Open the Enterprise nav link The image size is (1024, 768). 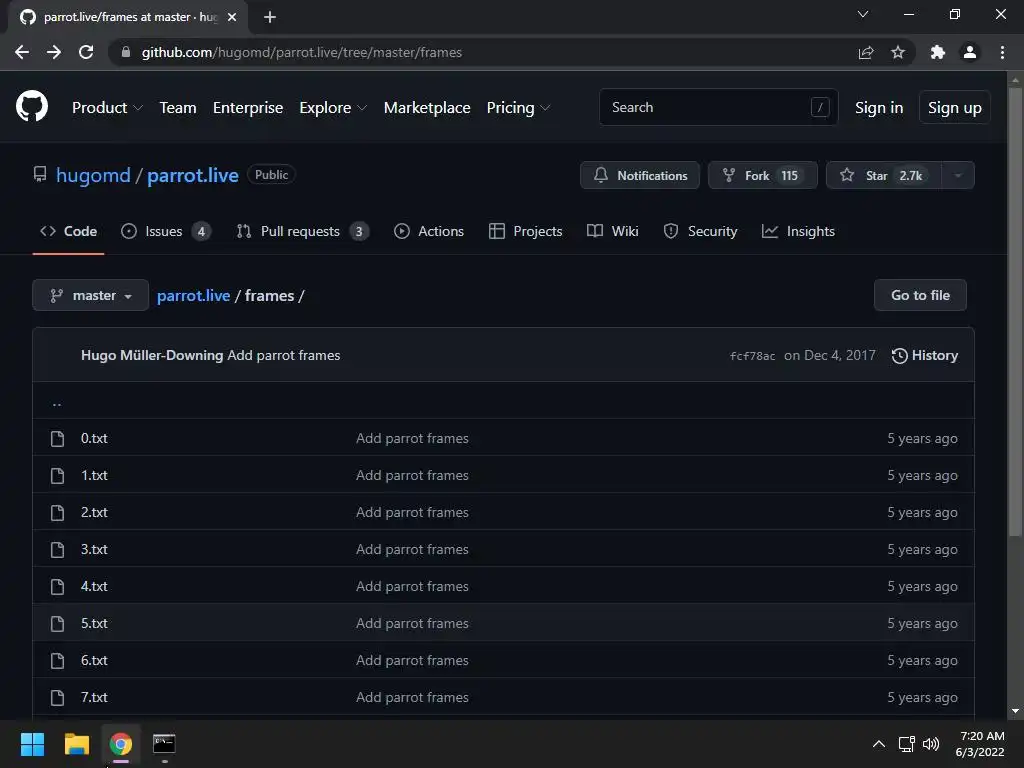248,108
